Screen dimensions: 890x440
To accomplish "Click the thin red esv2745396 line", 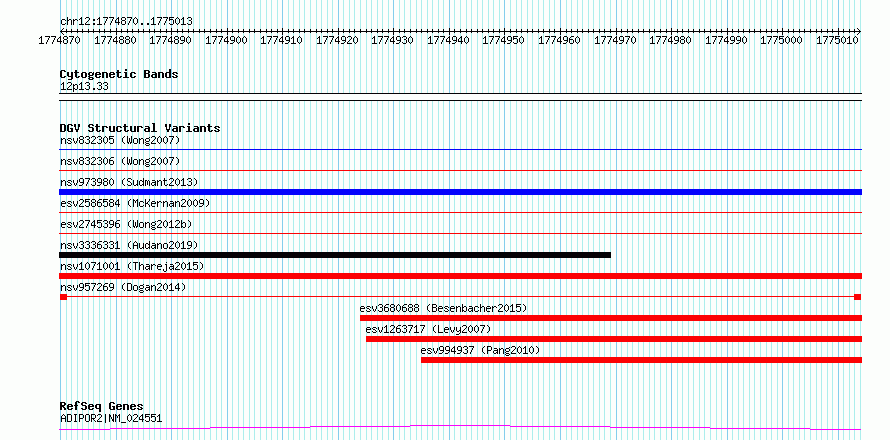I will [460, 233].
